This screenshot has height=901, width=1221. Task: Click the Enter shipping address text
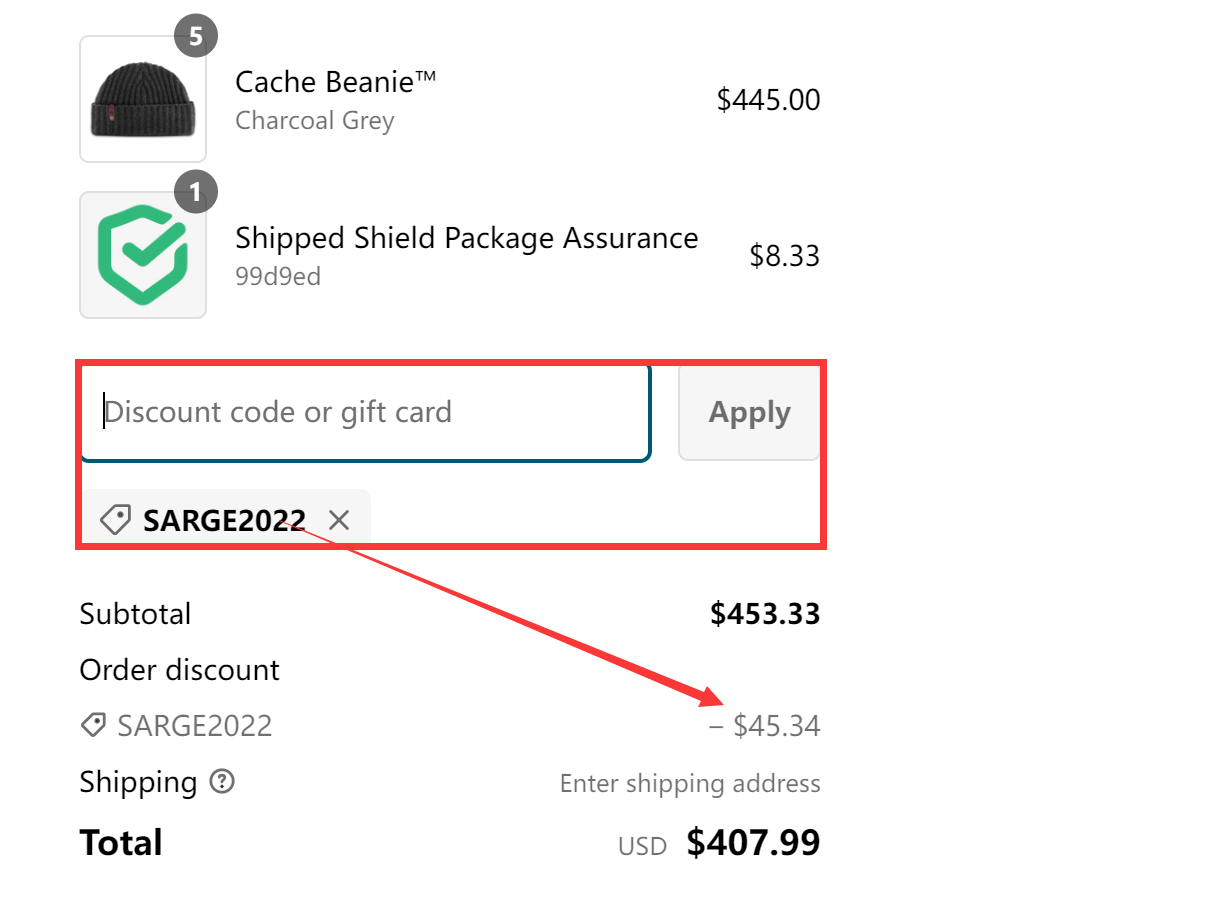(690, 783)
